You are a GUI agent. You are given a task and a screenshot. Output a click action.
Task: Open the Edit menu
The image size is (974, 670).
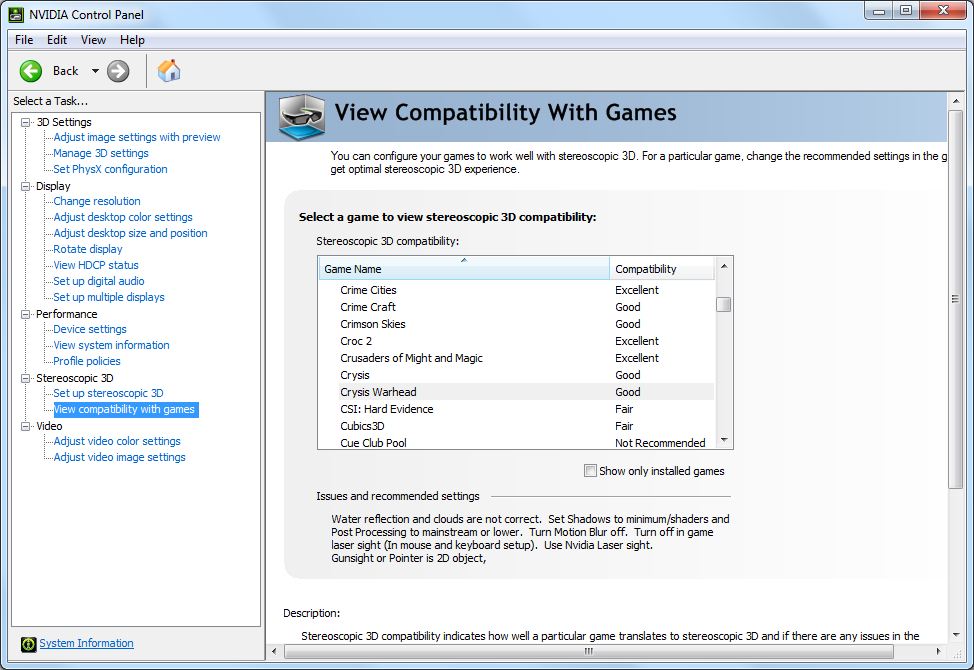pyautogui.click(x=57, y=40)
